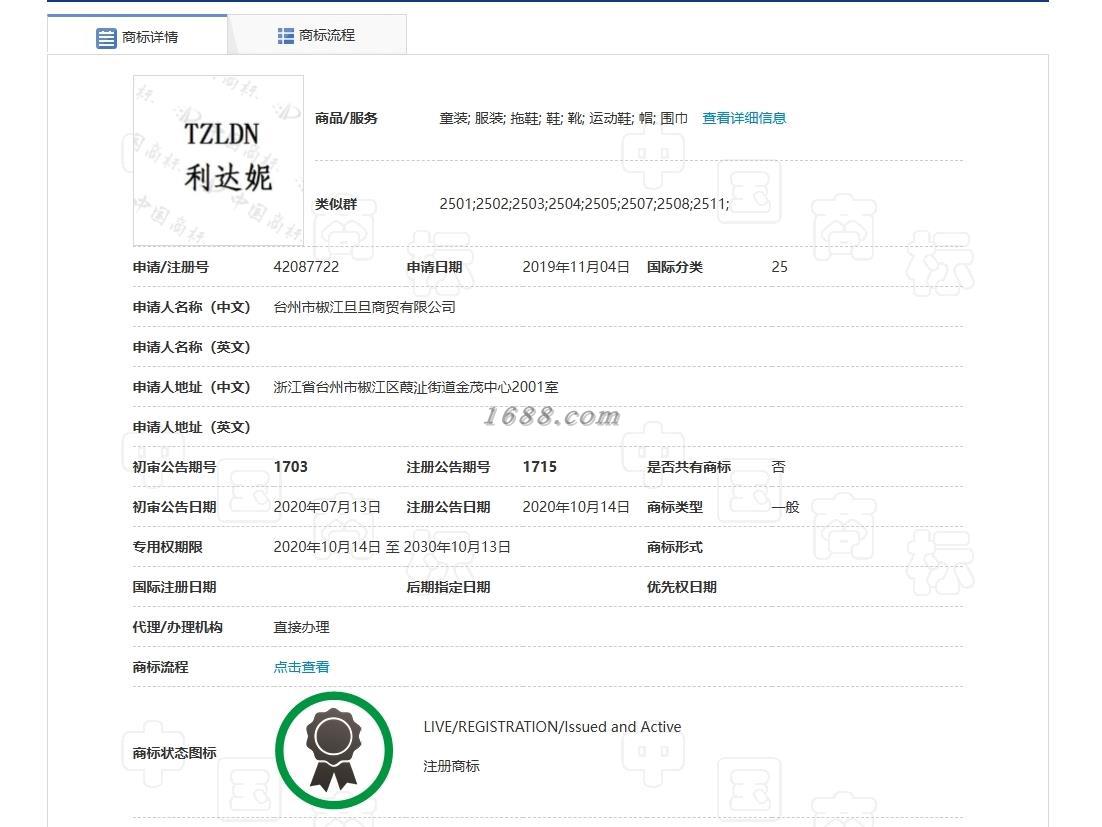Image resolution: width=1102 pixels, height=827 pixels.
Task: Click the 商标类型 label
Action: click(x=675, y=507)
